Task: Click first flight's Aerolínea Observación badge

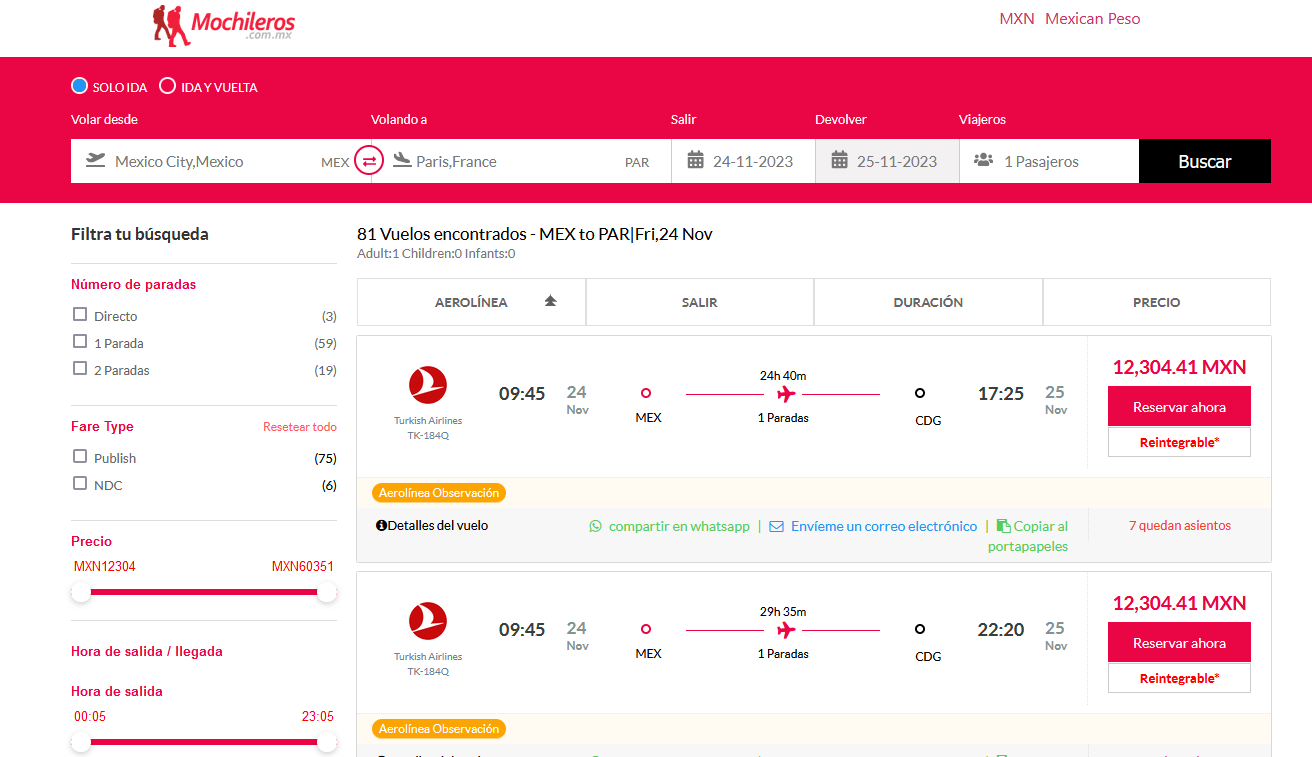Action: click(439, 493)
